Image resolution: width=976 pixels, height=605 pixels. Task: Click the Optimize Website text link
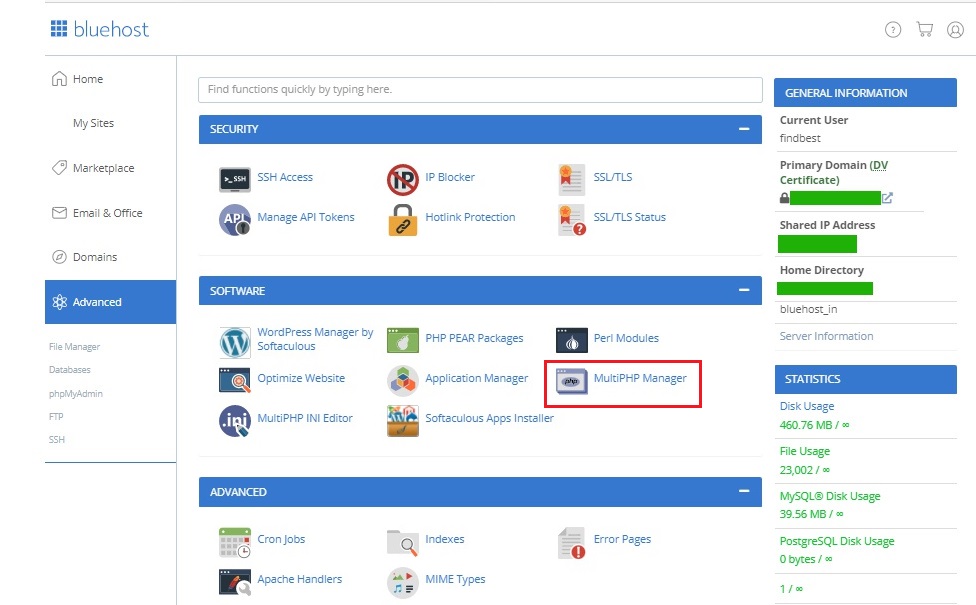(x=301, y=378)
